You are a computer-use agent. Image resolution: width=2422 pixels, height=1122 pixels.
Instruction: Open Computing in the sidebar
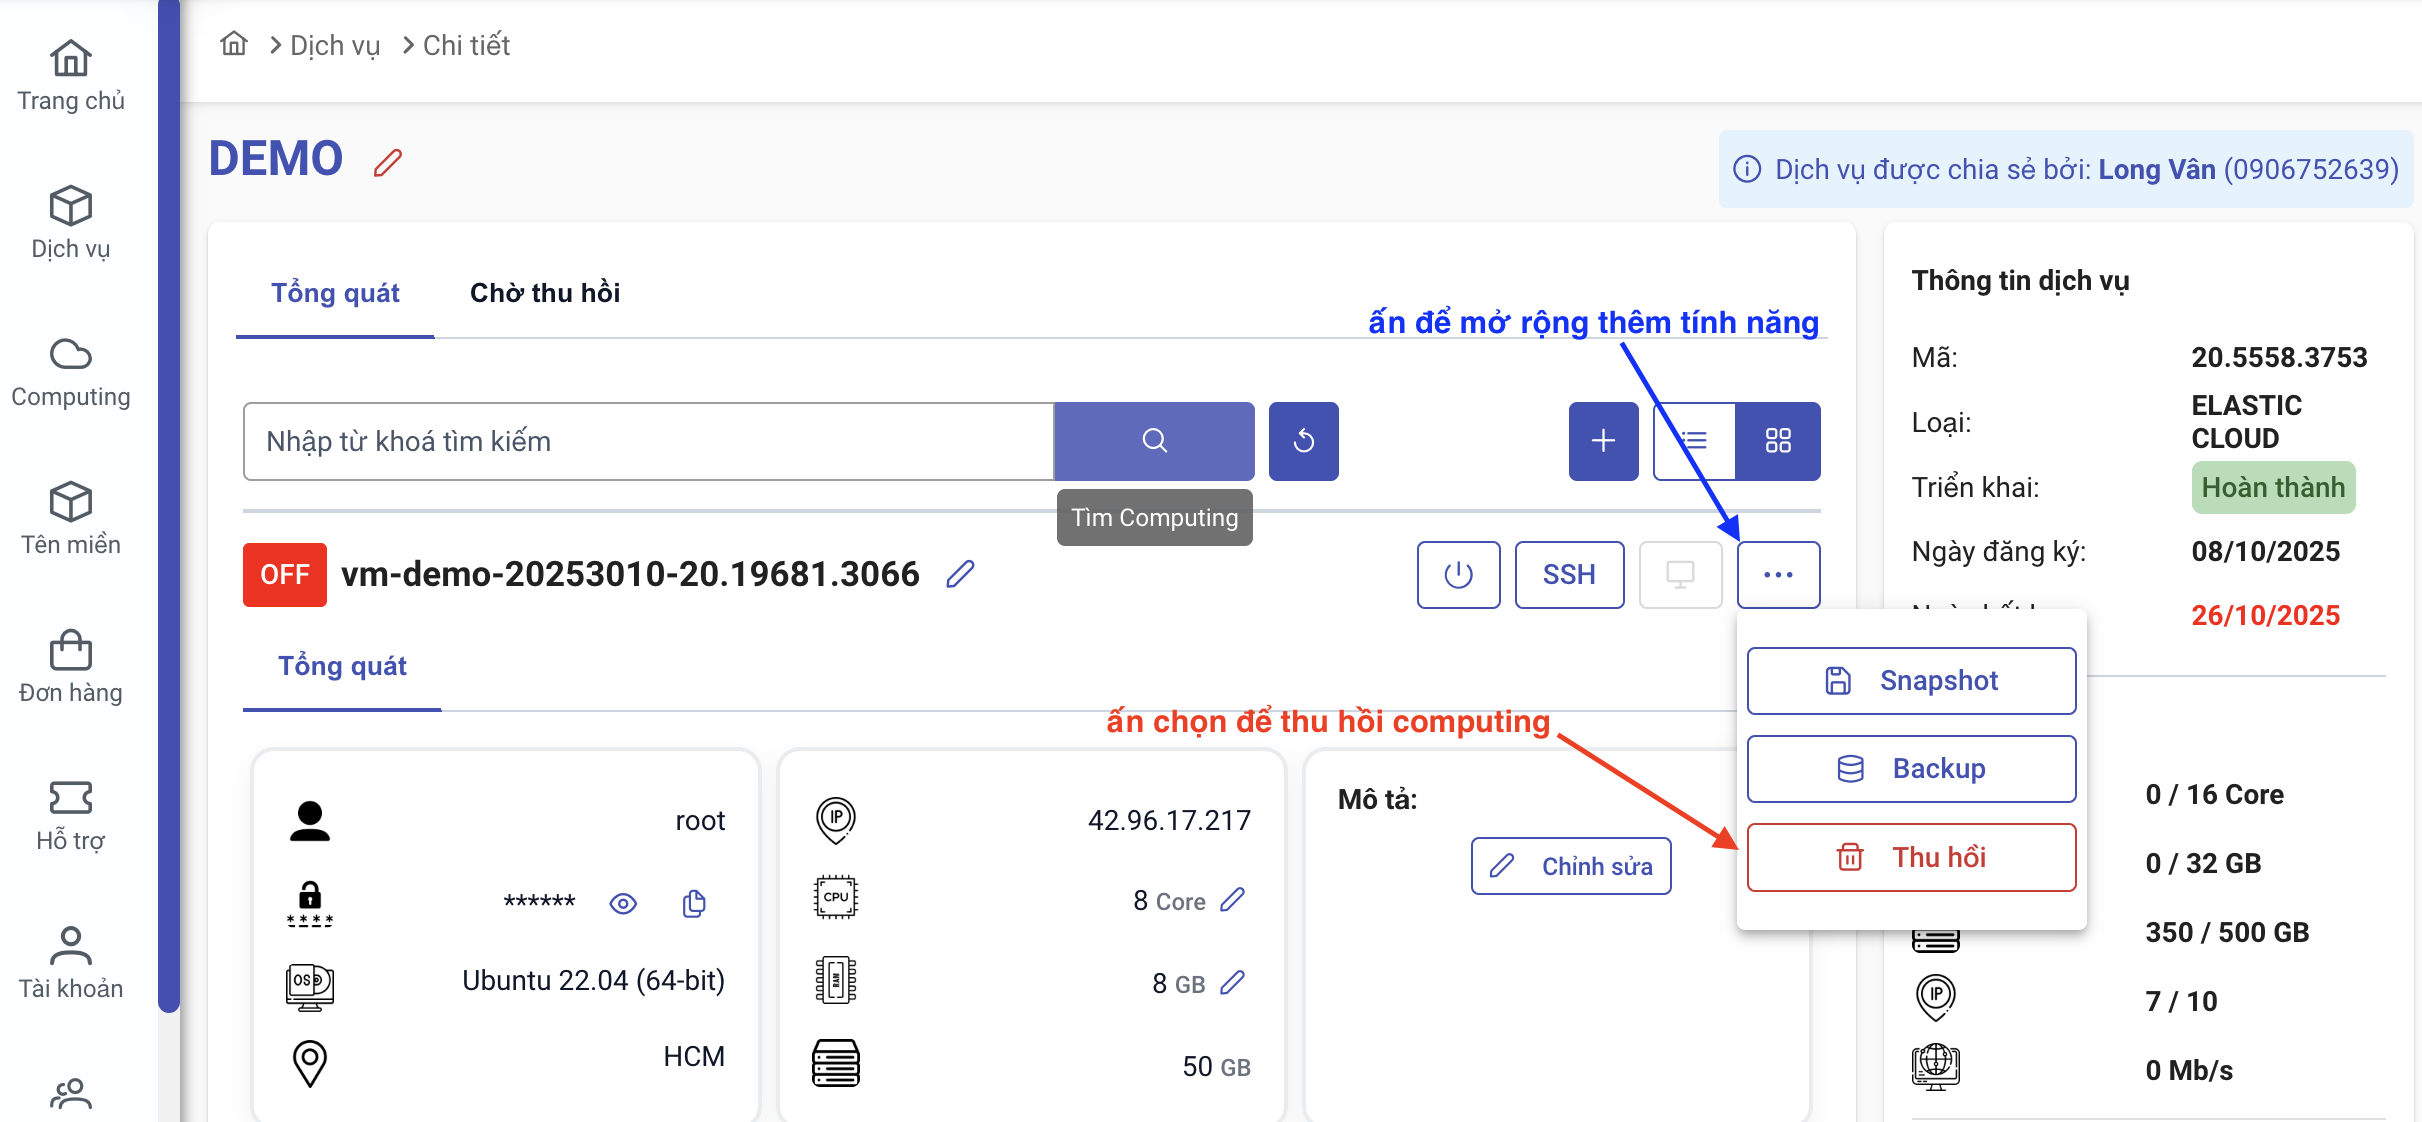(70, 372)
